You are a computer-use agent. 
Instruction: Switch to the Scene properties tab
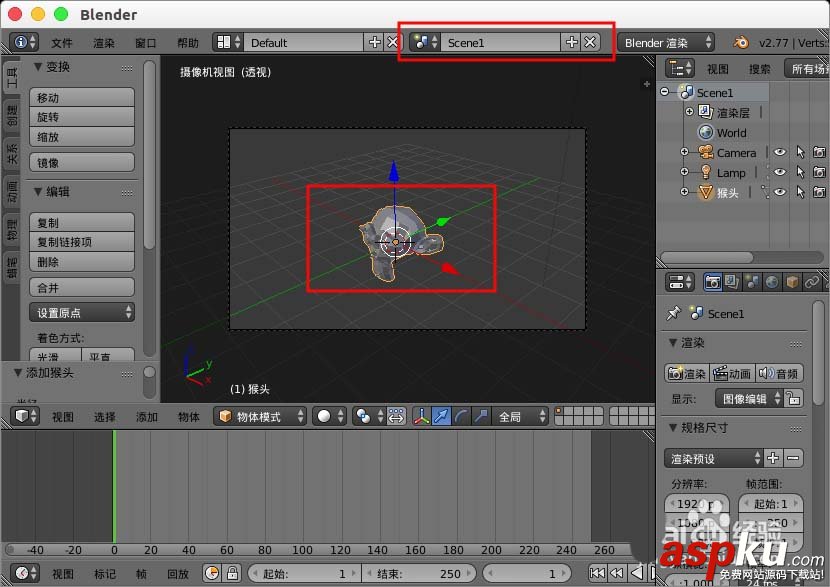point(752,282)
